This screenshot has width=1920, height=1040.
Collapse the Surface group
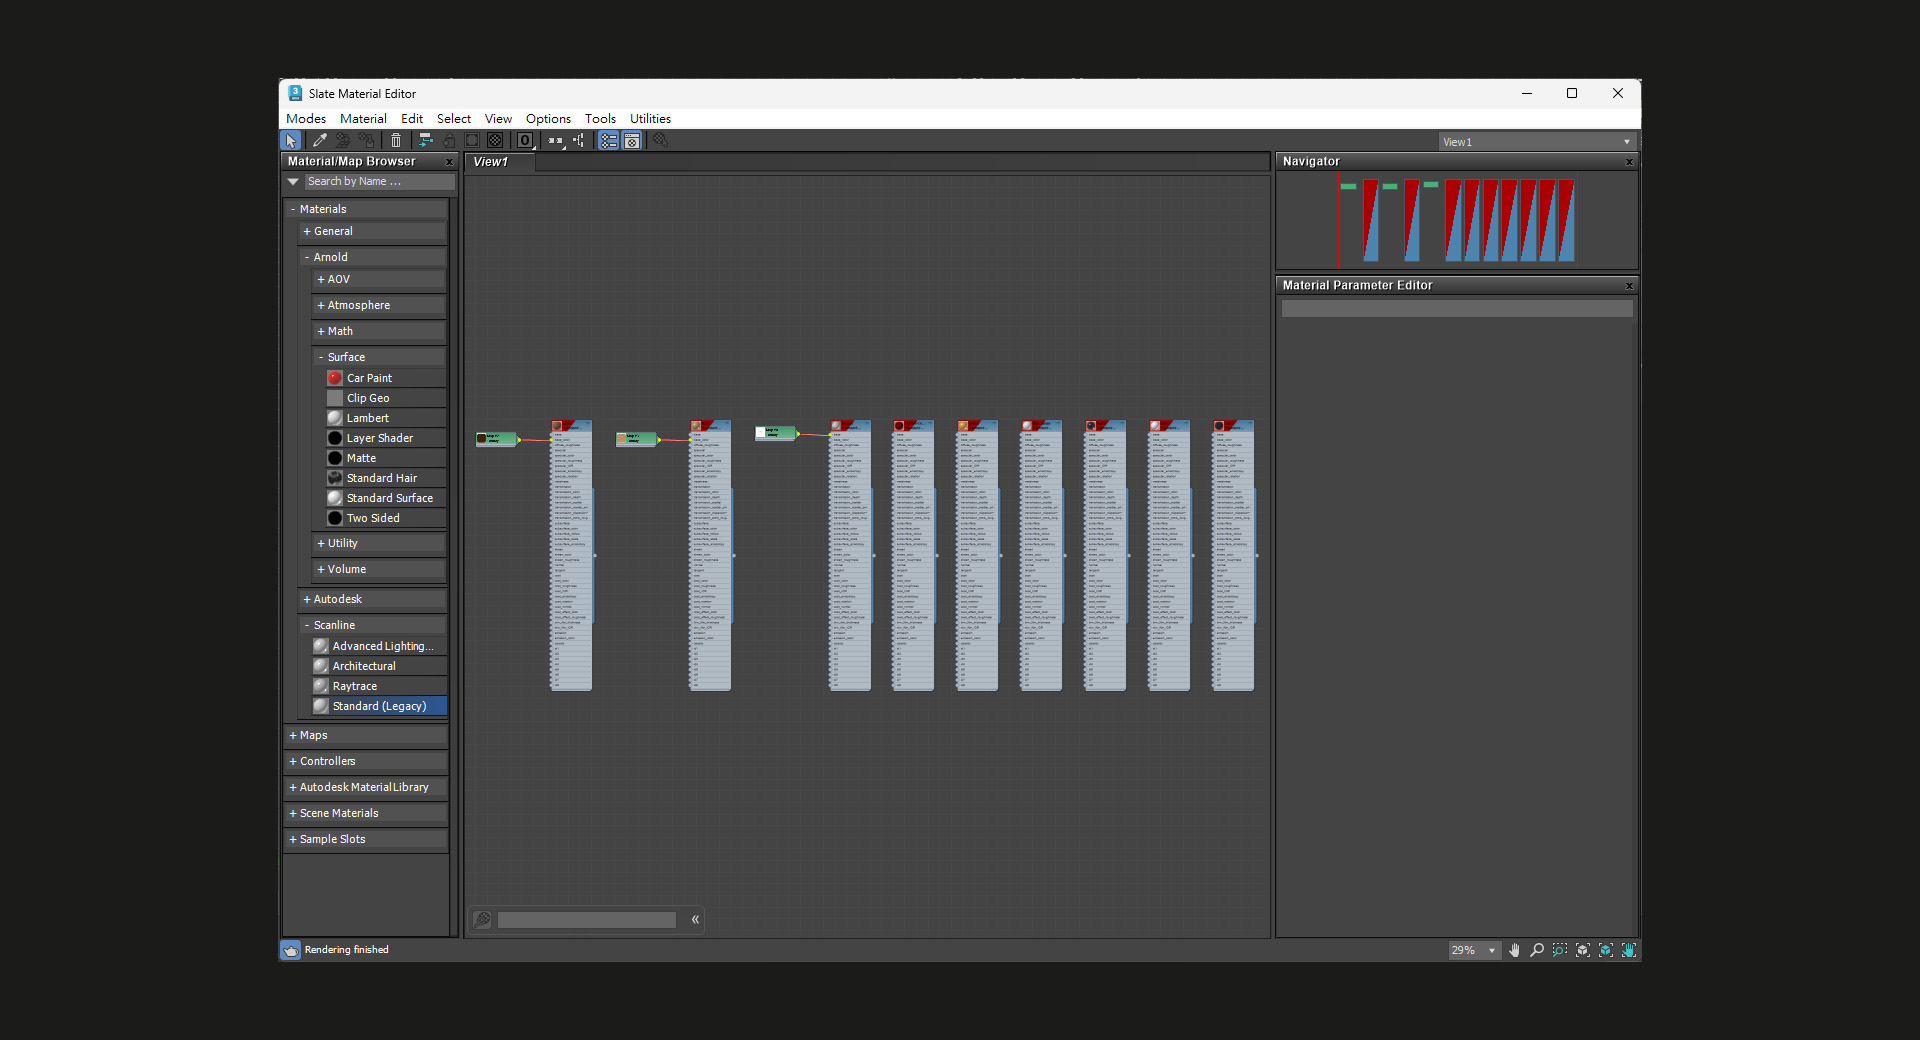pyautogui.click(x=379, y=357)
